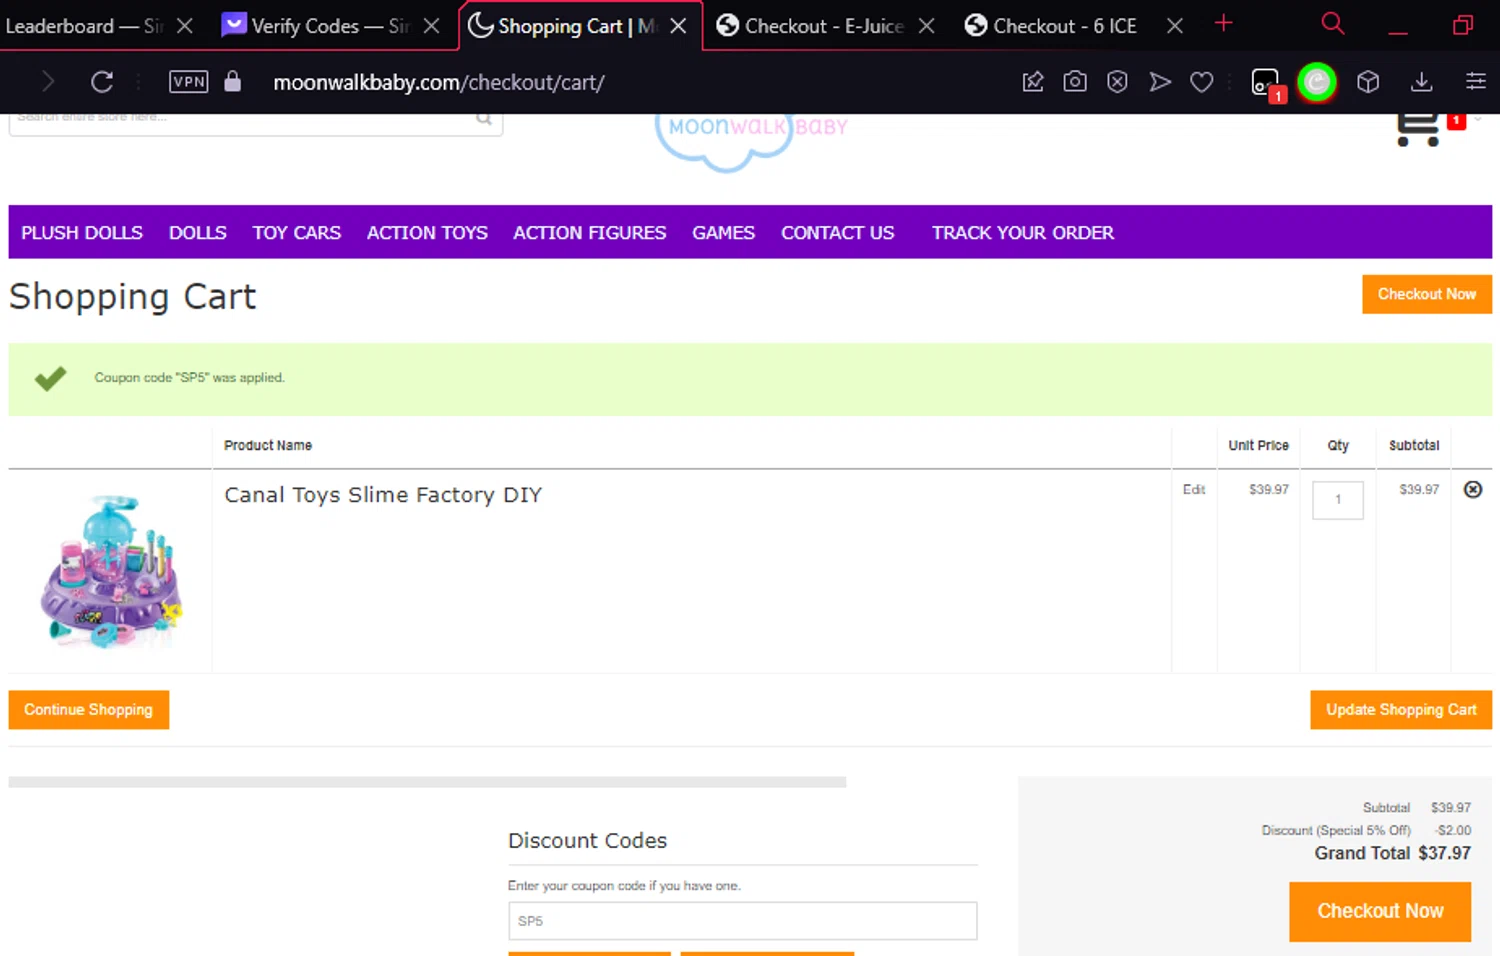Click the top Checkout Now button
Viewport: 1500px width, 956px height.
click(x=1427, y=294)
